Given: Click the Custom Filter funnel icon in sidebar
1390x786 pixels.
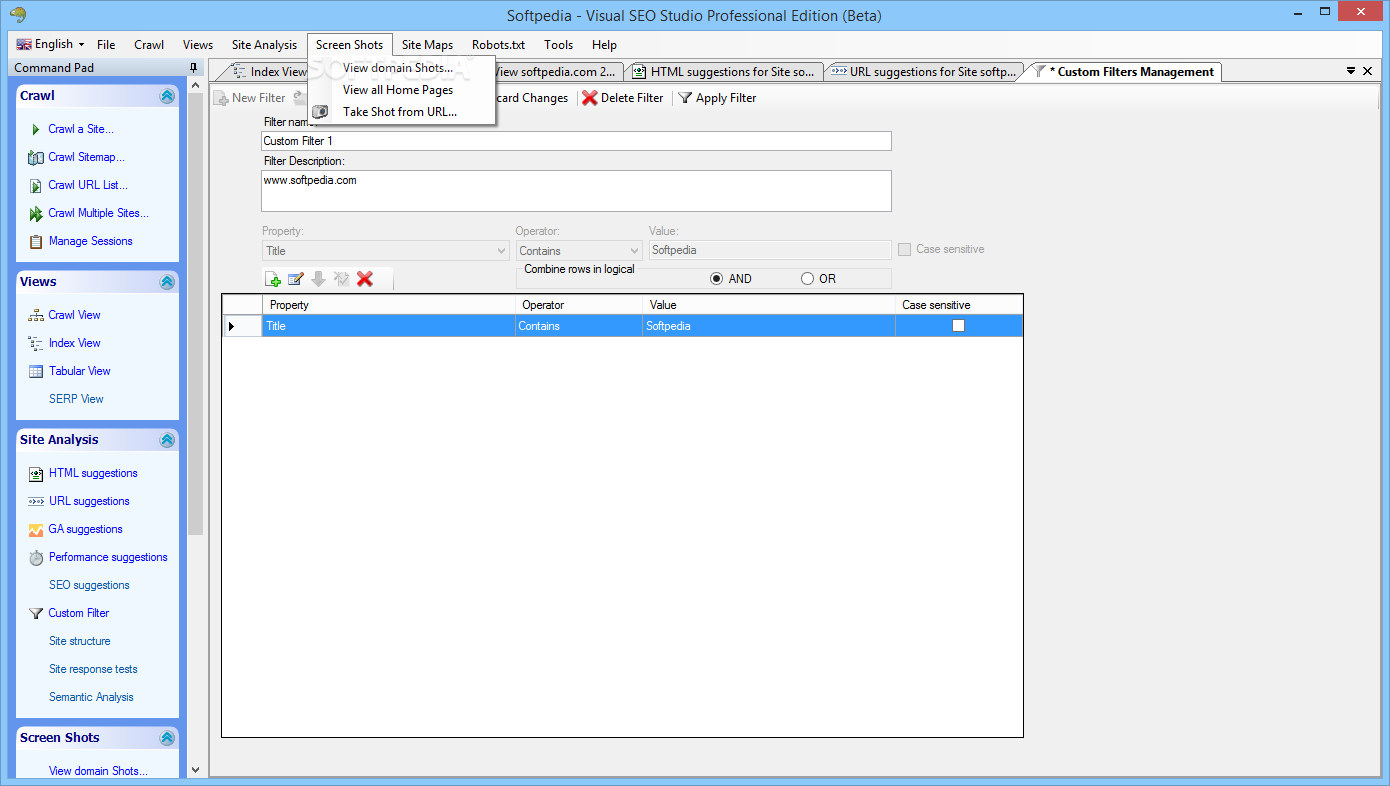Looking at the screenshot, I should [x=36, y=613].
